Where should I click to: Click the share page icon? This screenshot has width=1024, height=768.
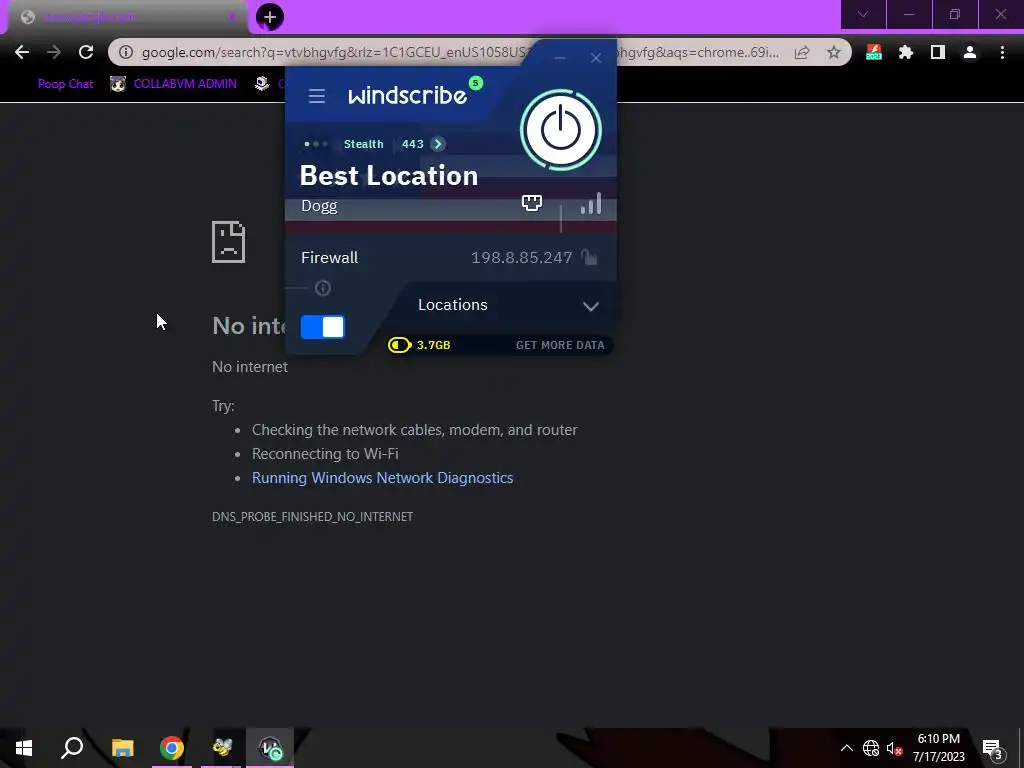[x=802, y=52]
